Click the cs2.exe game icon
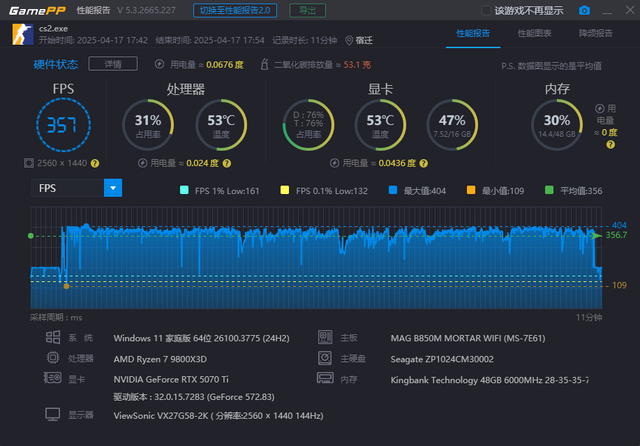This screenshot has width=640, height=446. pyautogui.click(x=22, y=34)
